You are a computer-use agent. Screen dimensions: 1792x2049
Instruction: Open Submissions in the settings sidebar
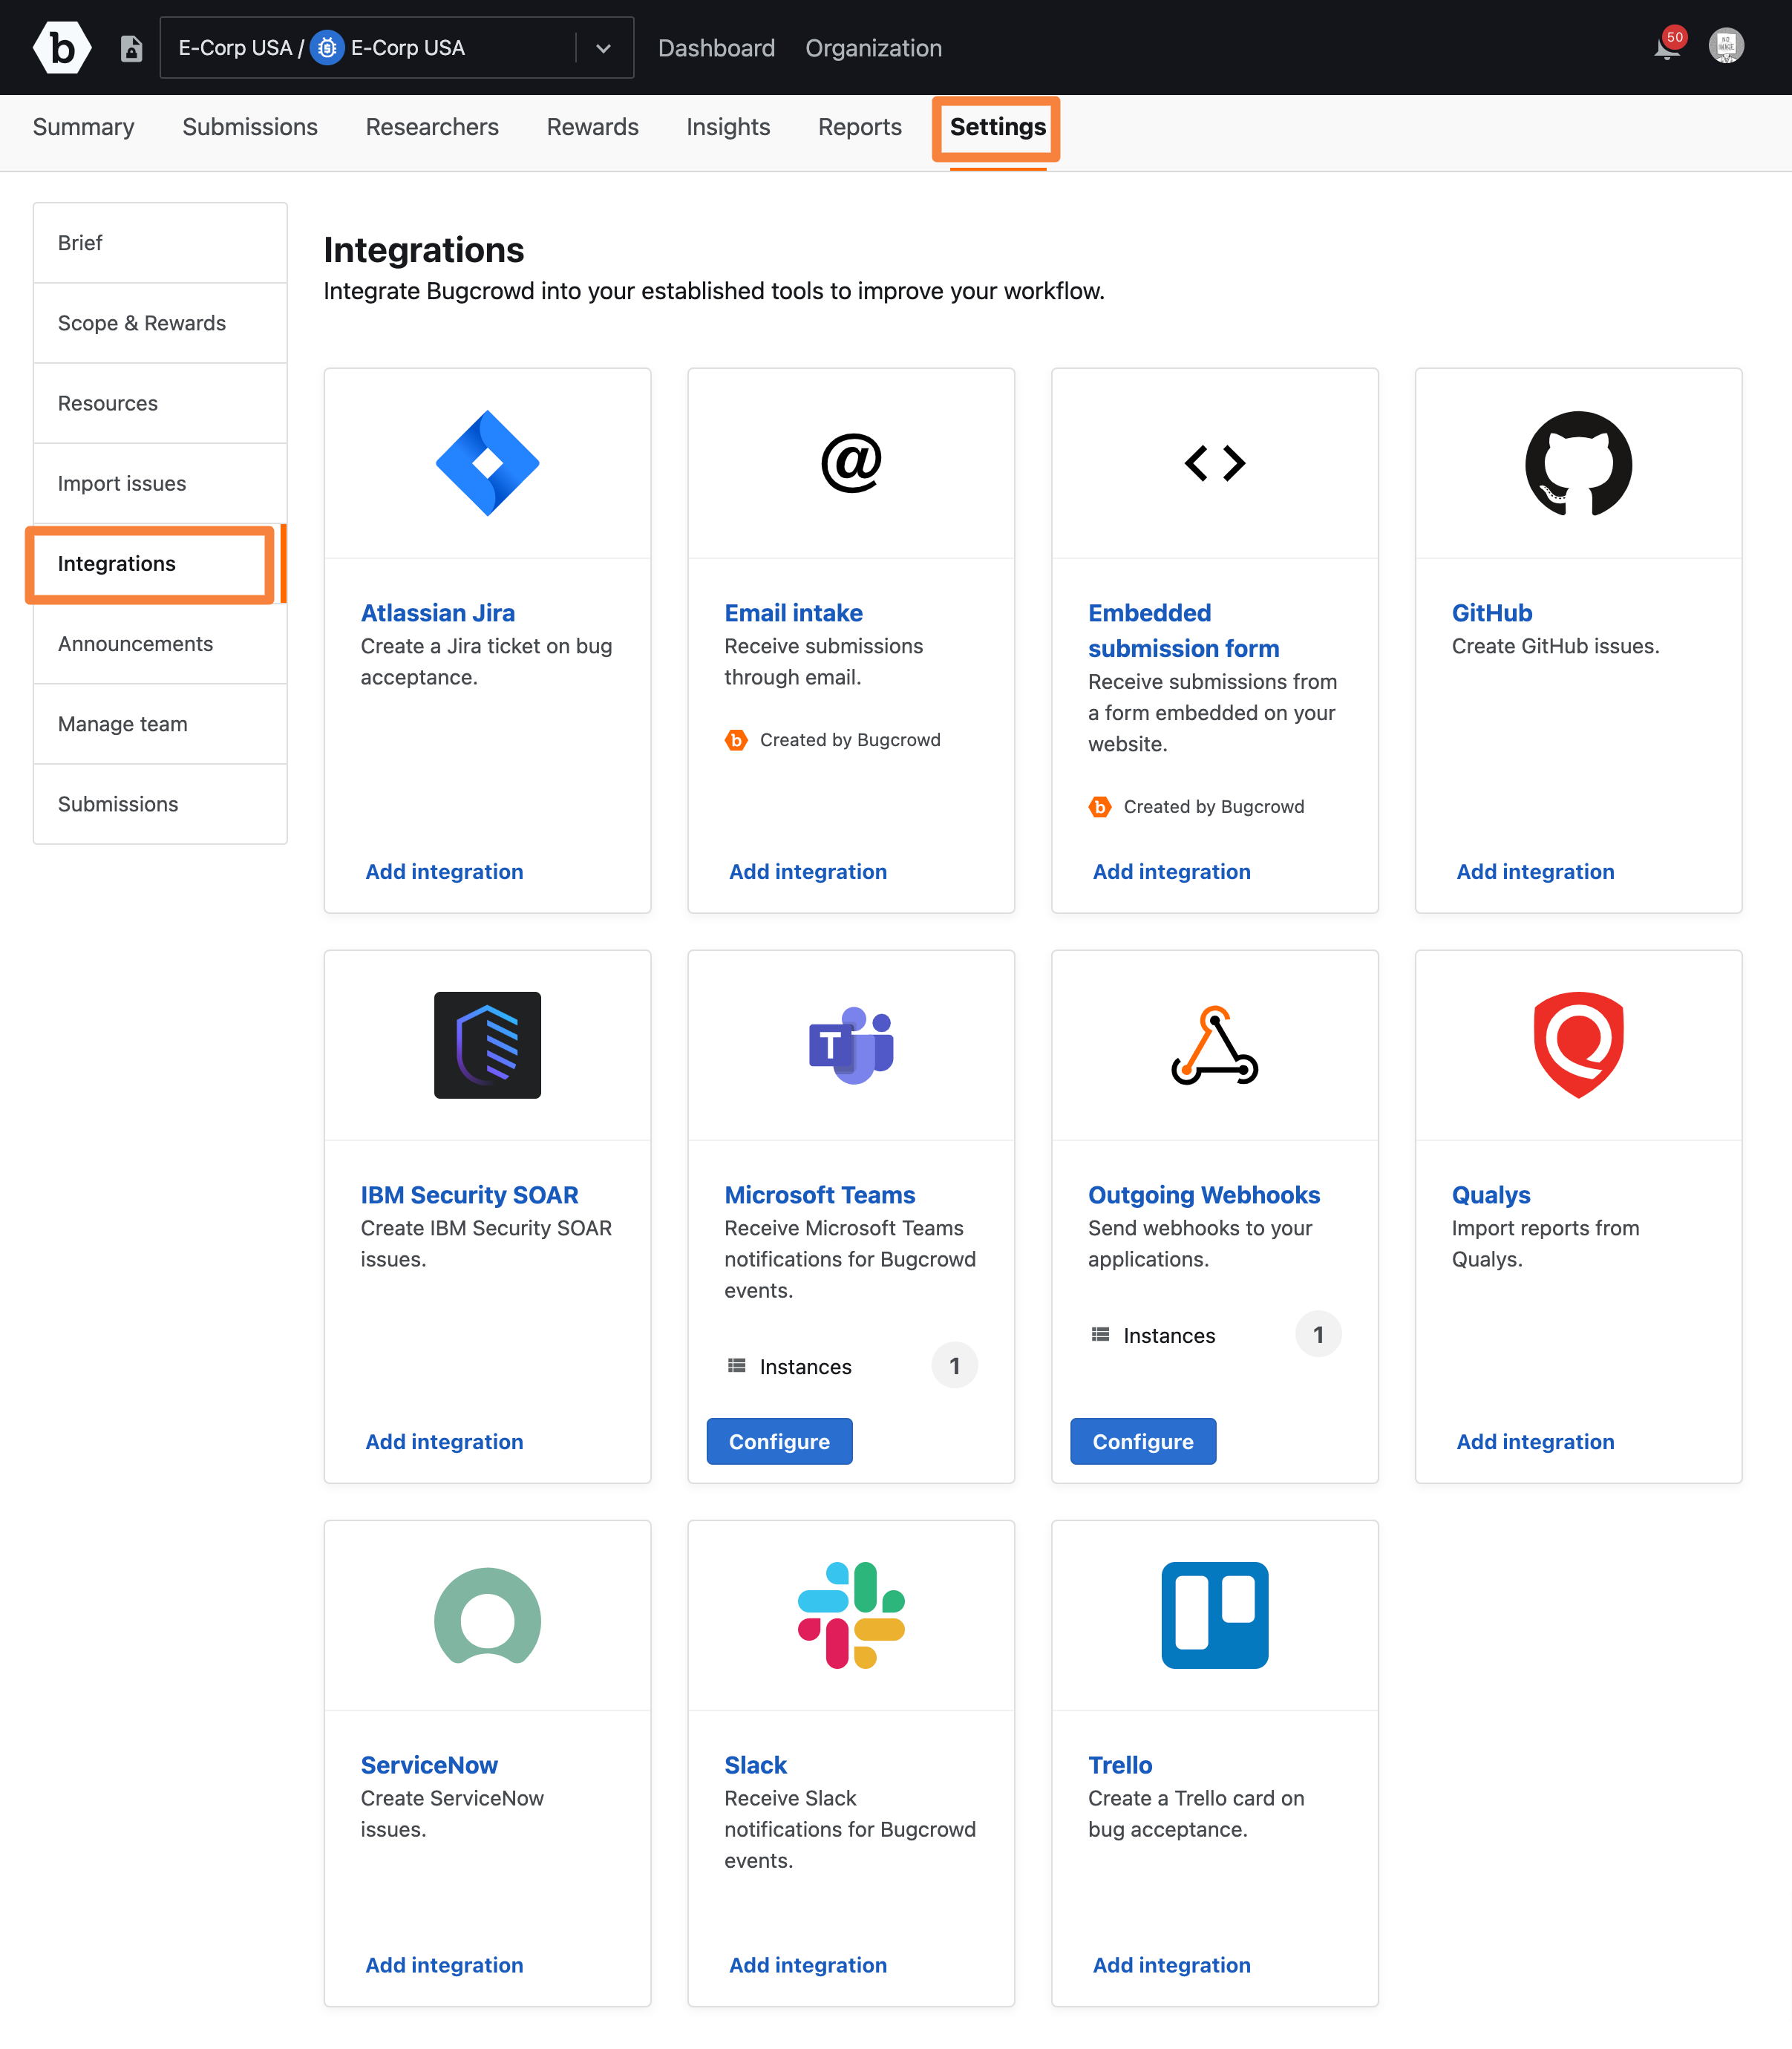tap(160, 804)
